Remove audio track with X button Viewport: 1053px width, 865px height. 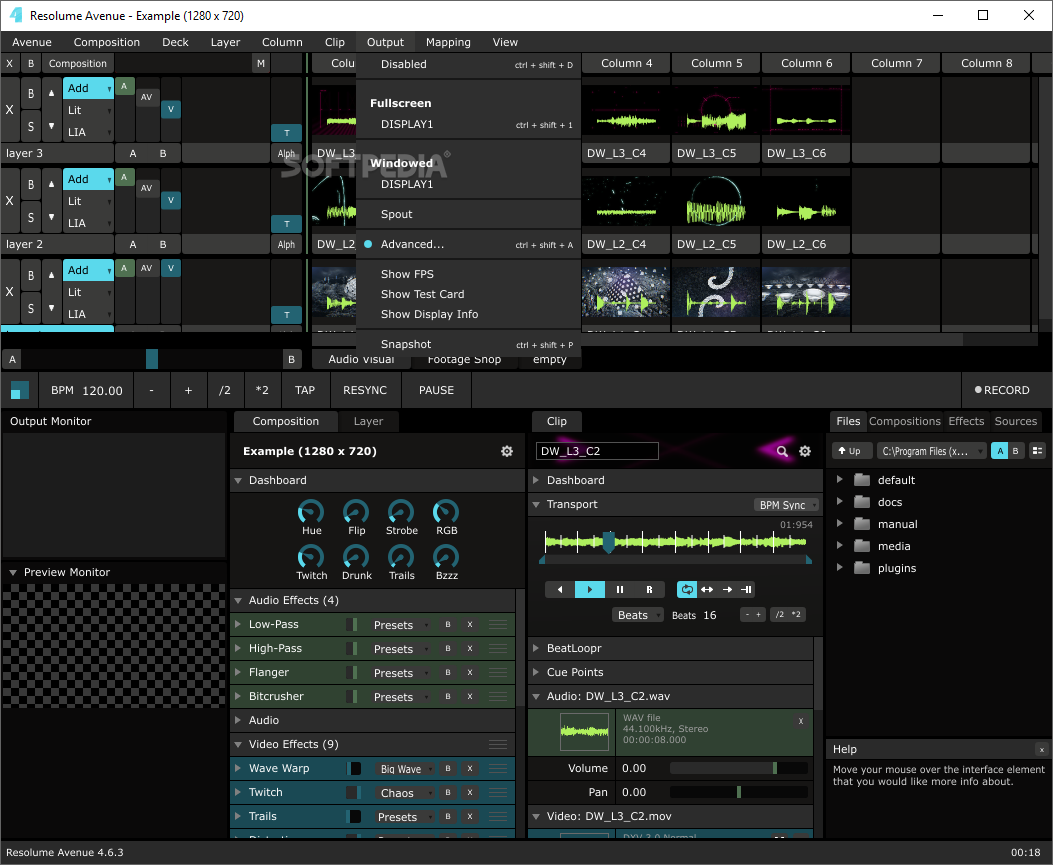pos(800,721)
